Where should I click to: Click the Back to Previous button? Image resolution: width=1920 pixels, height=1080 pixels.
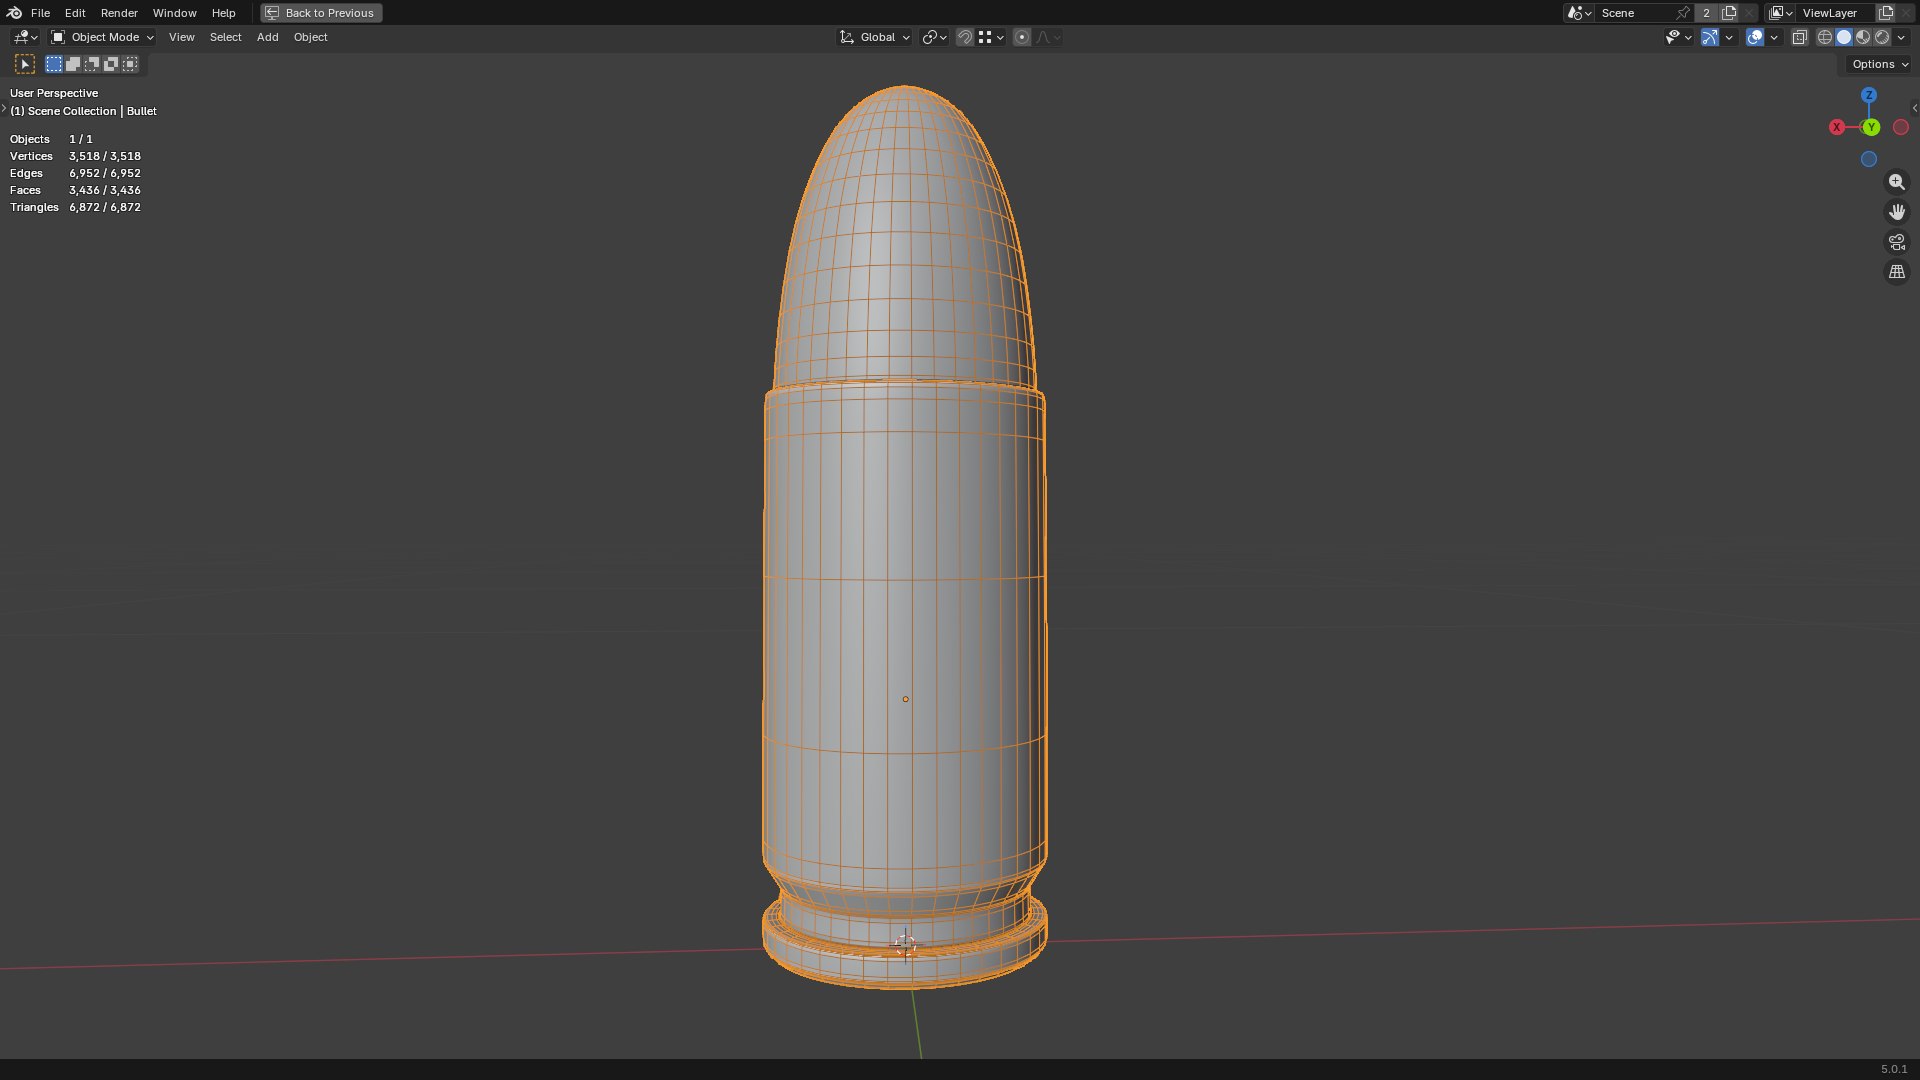point(321,13)
